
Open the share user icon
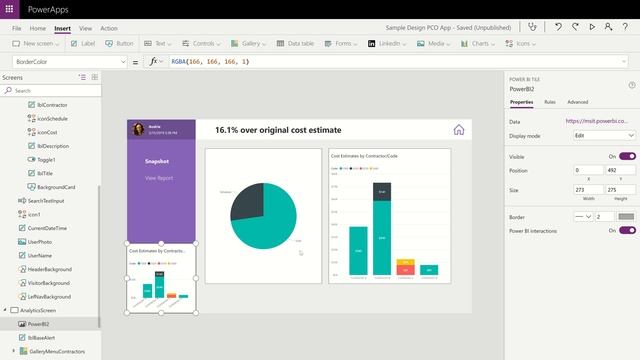[608, 27]
